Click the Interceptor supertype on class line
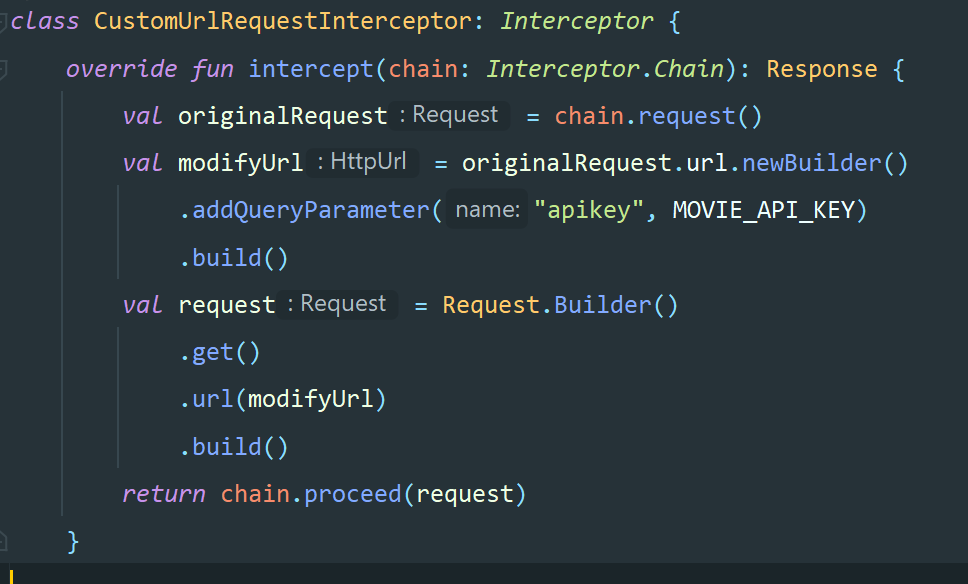This screenshot has height=584, width=968. pos(577,22)
